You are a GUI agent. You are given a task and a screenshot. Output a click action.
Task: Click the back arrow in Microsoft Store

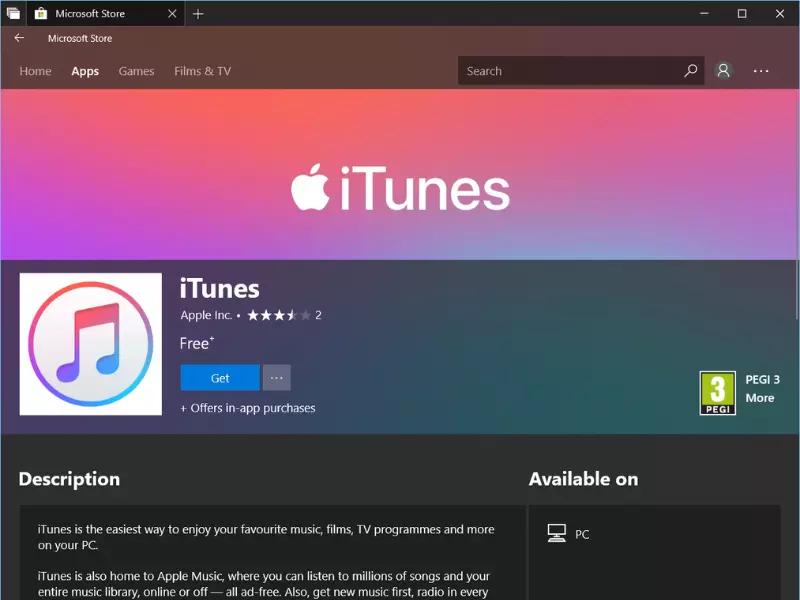[19, 38]
